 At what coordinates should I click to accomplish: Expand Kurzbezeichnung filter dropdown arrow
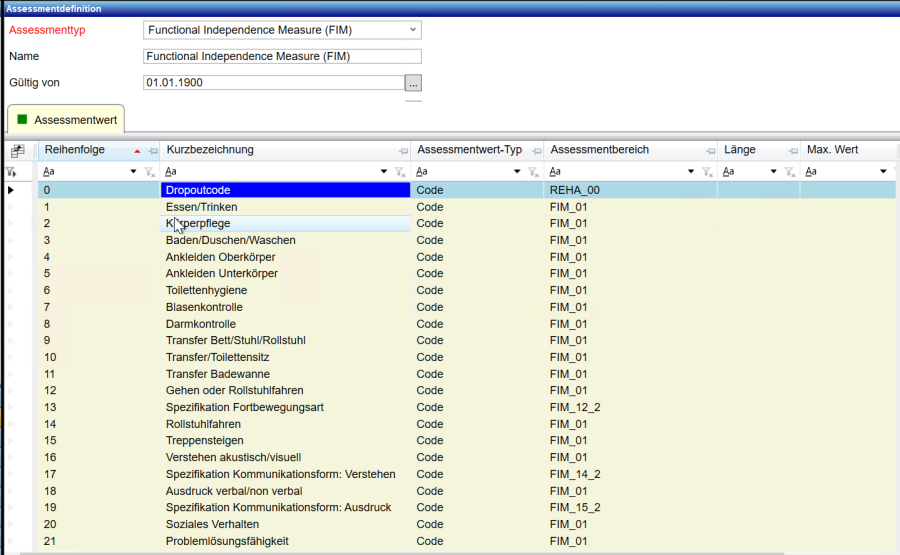[384, 172]
